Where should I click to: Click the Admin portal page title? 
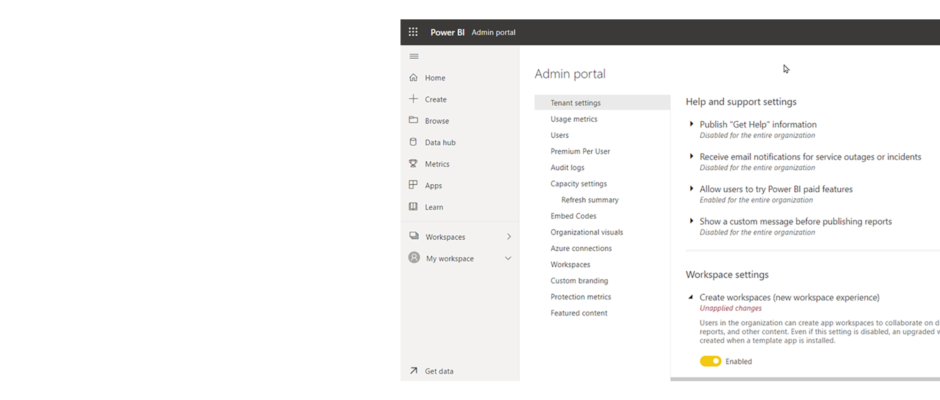[x=570, y=74]
